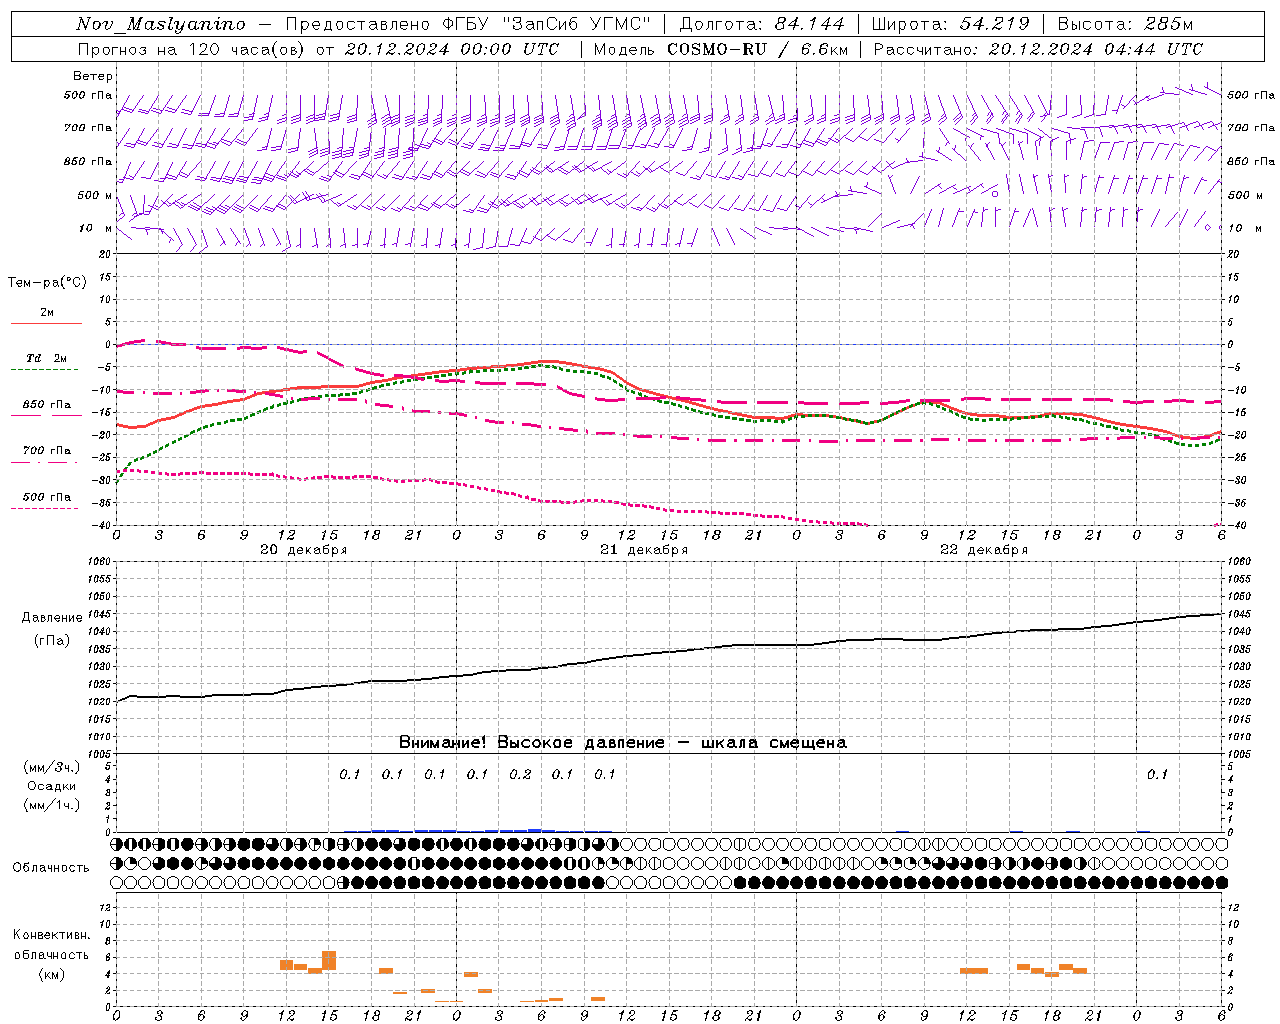The width and height of the screenshot is (1280, 1024).
Task: Click the 0.2 precipitation amount value
Action: tap(520, 774)
